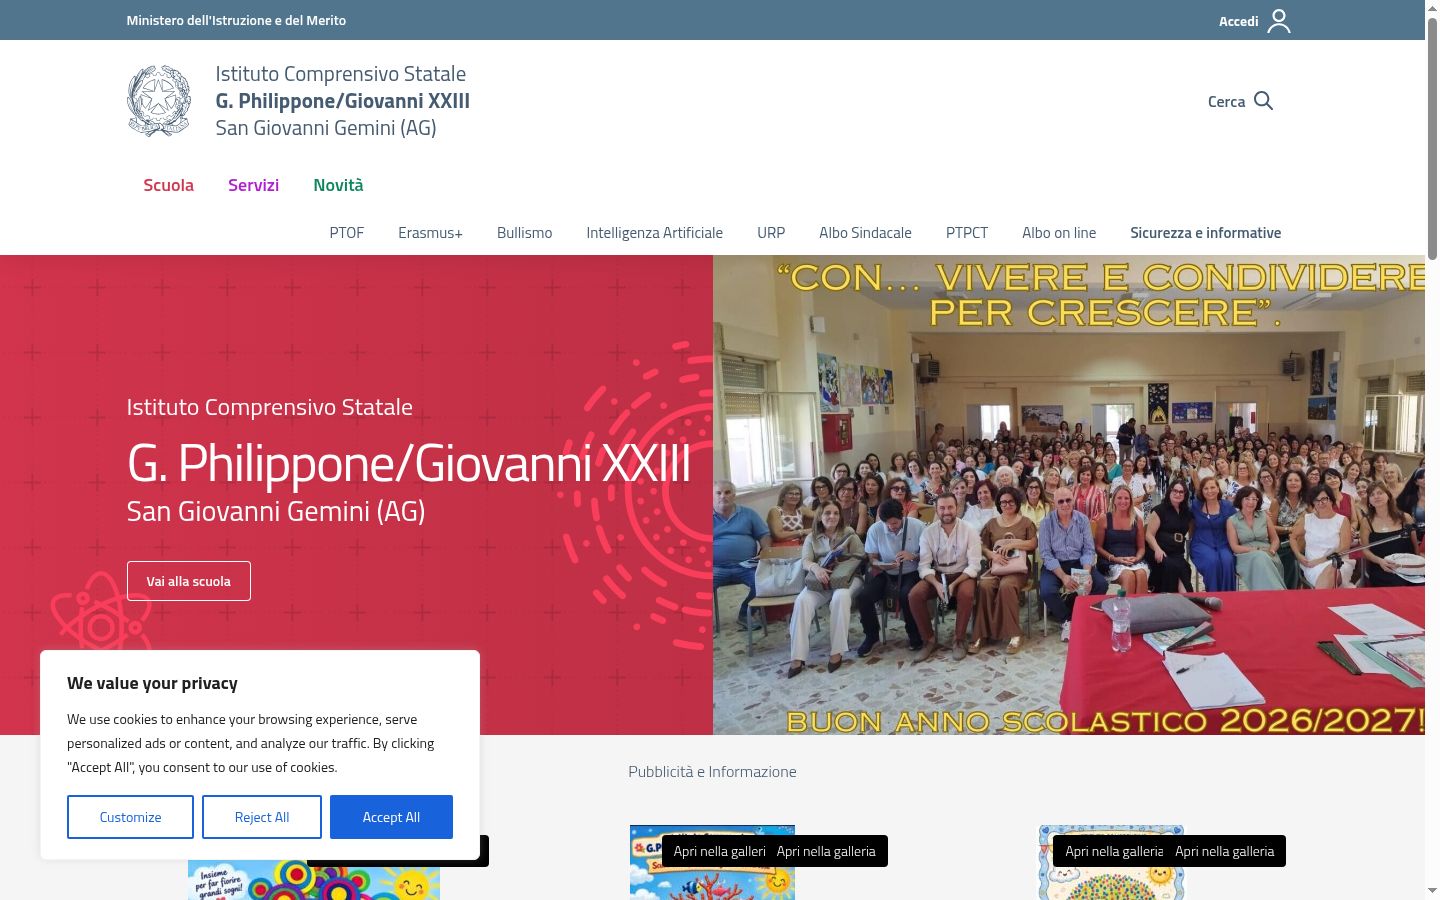The height and width of the screenshot is (900, 1440).
Task: Select URP in the secondary menu
Action: [771, 233]
